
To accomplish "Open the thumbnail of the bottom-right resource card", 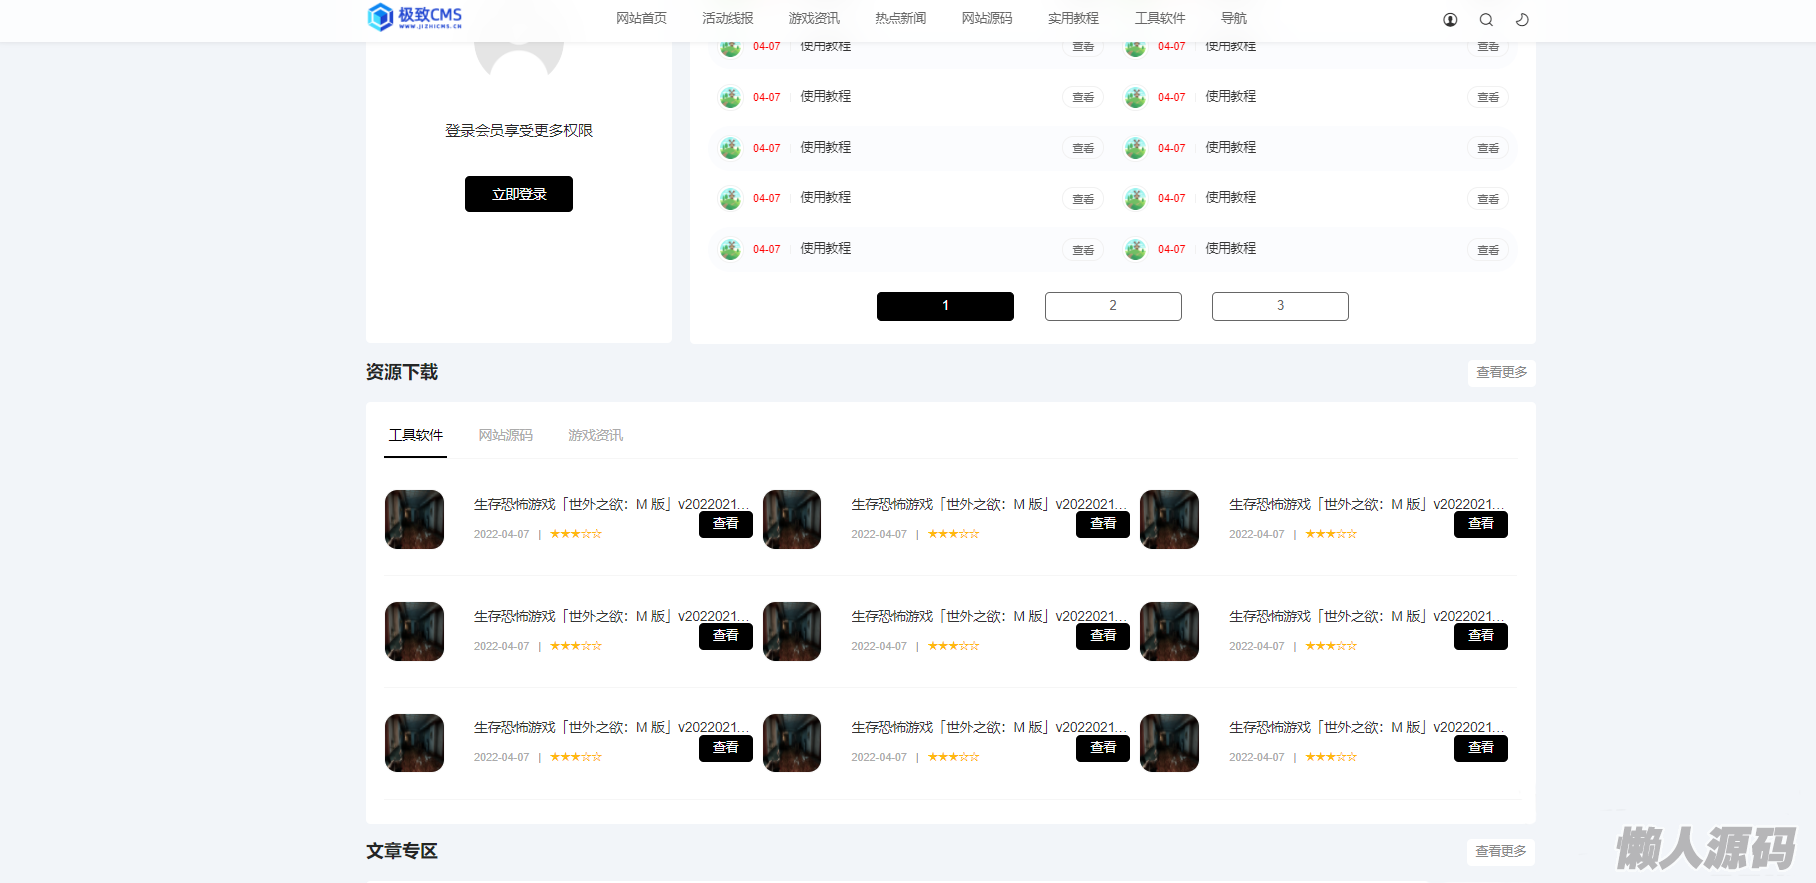I will [1170, 743].
